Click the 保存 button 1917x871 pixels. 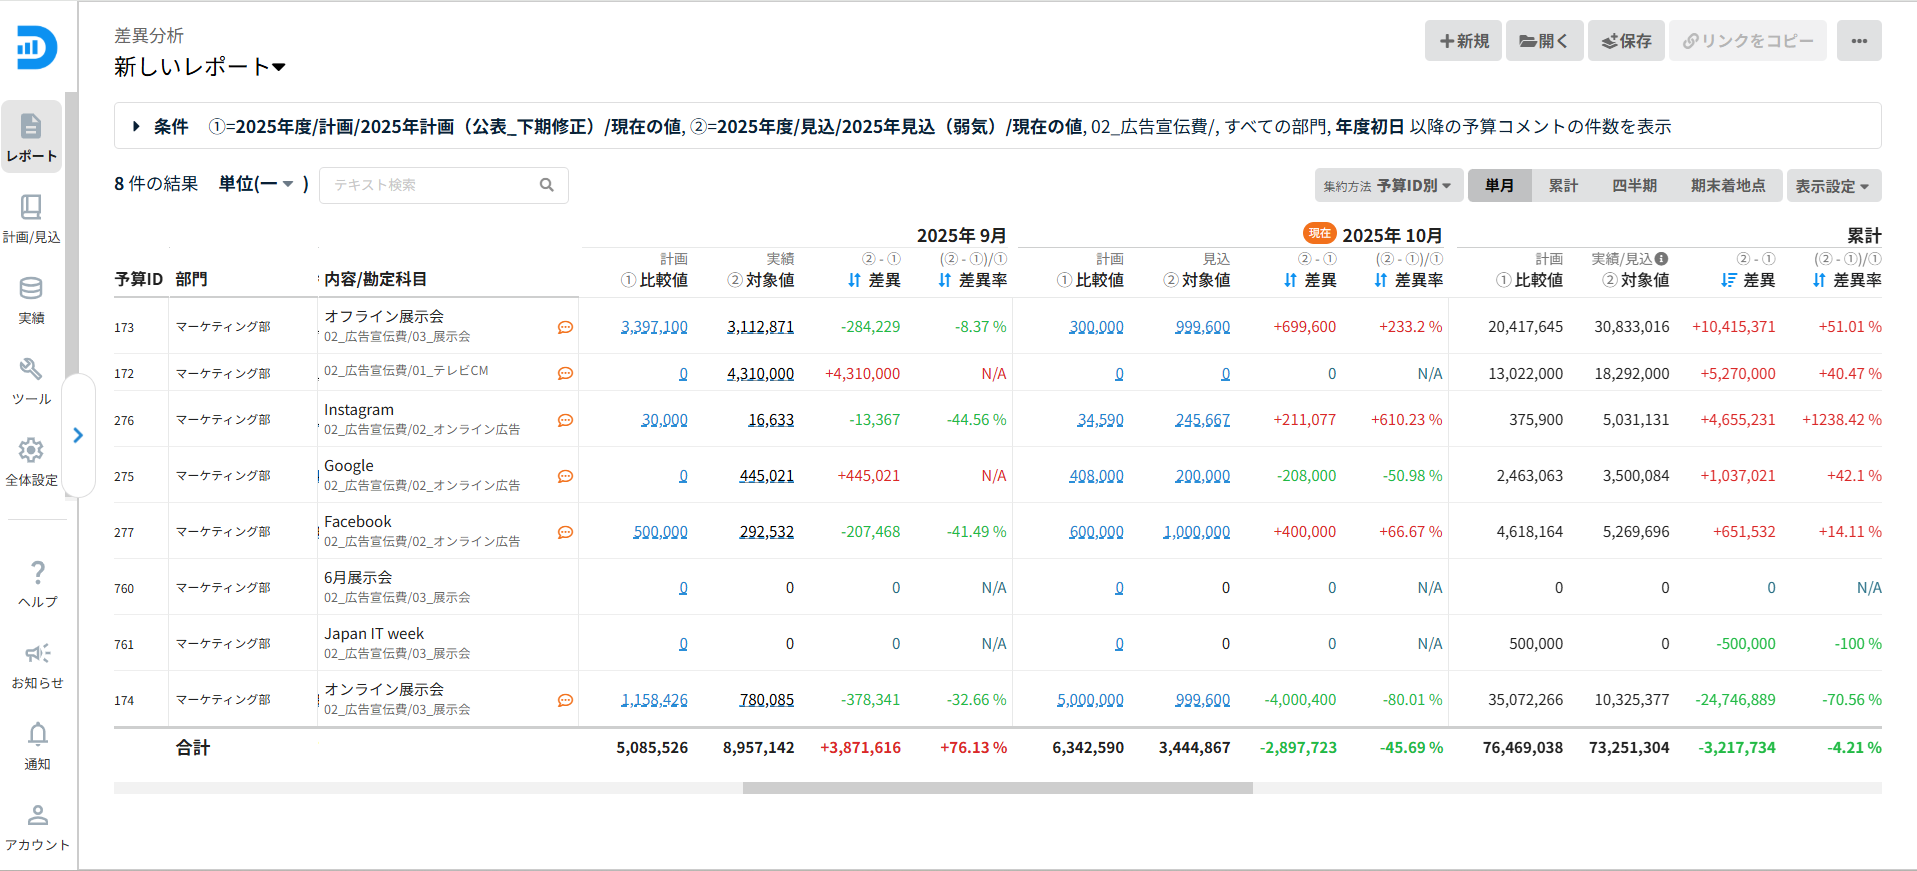[x=1626, y=41]
